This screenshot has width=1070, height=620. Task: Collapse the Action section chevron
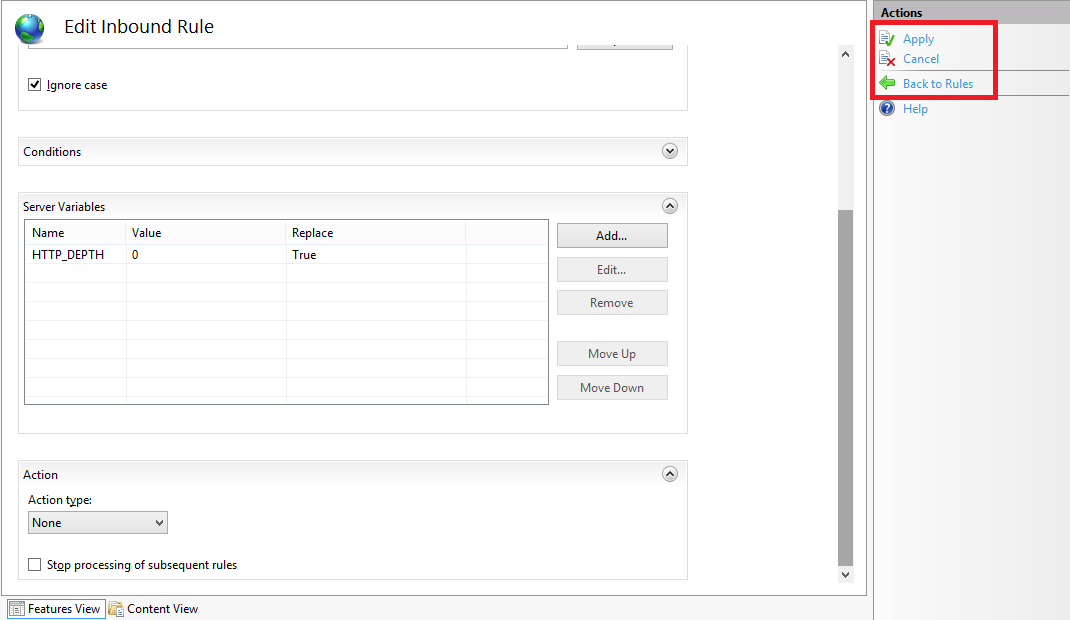click(x=670, y=474)
